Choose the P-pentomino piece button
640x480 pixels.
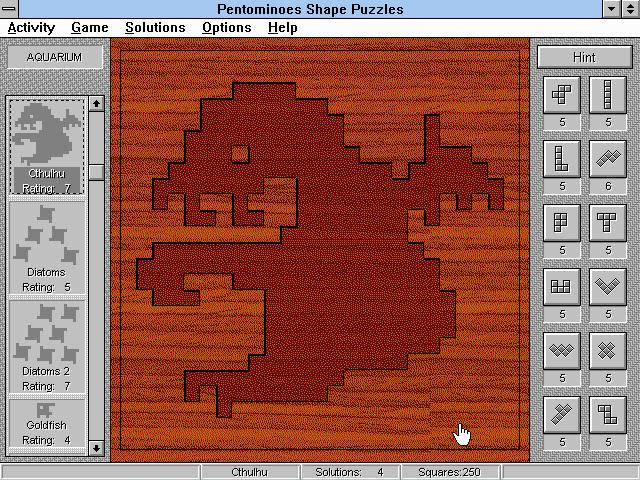tap(562, 223)
